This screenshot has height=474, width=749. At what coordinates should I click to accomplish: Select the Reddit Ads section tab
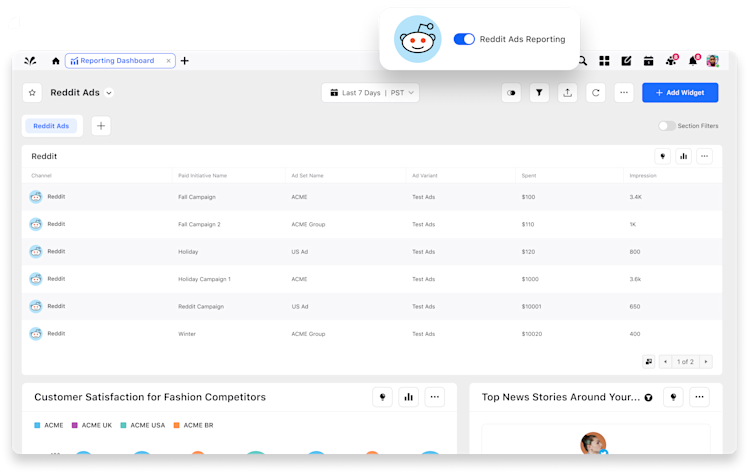(x=51, y=126)
